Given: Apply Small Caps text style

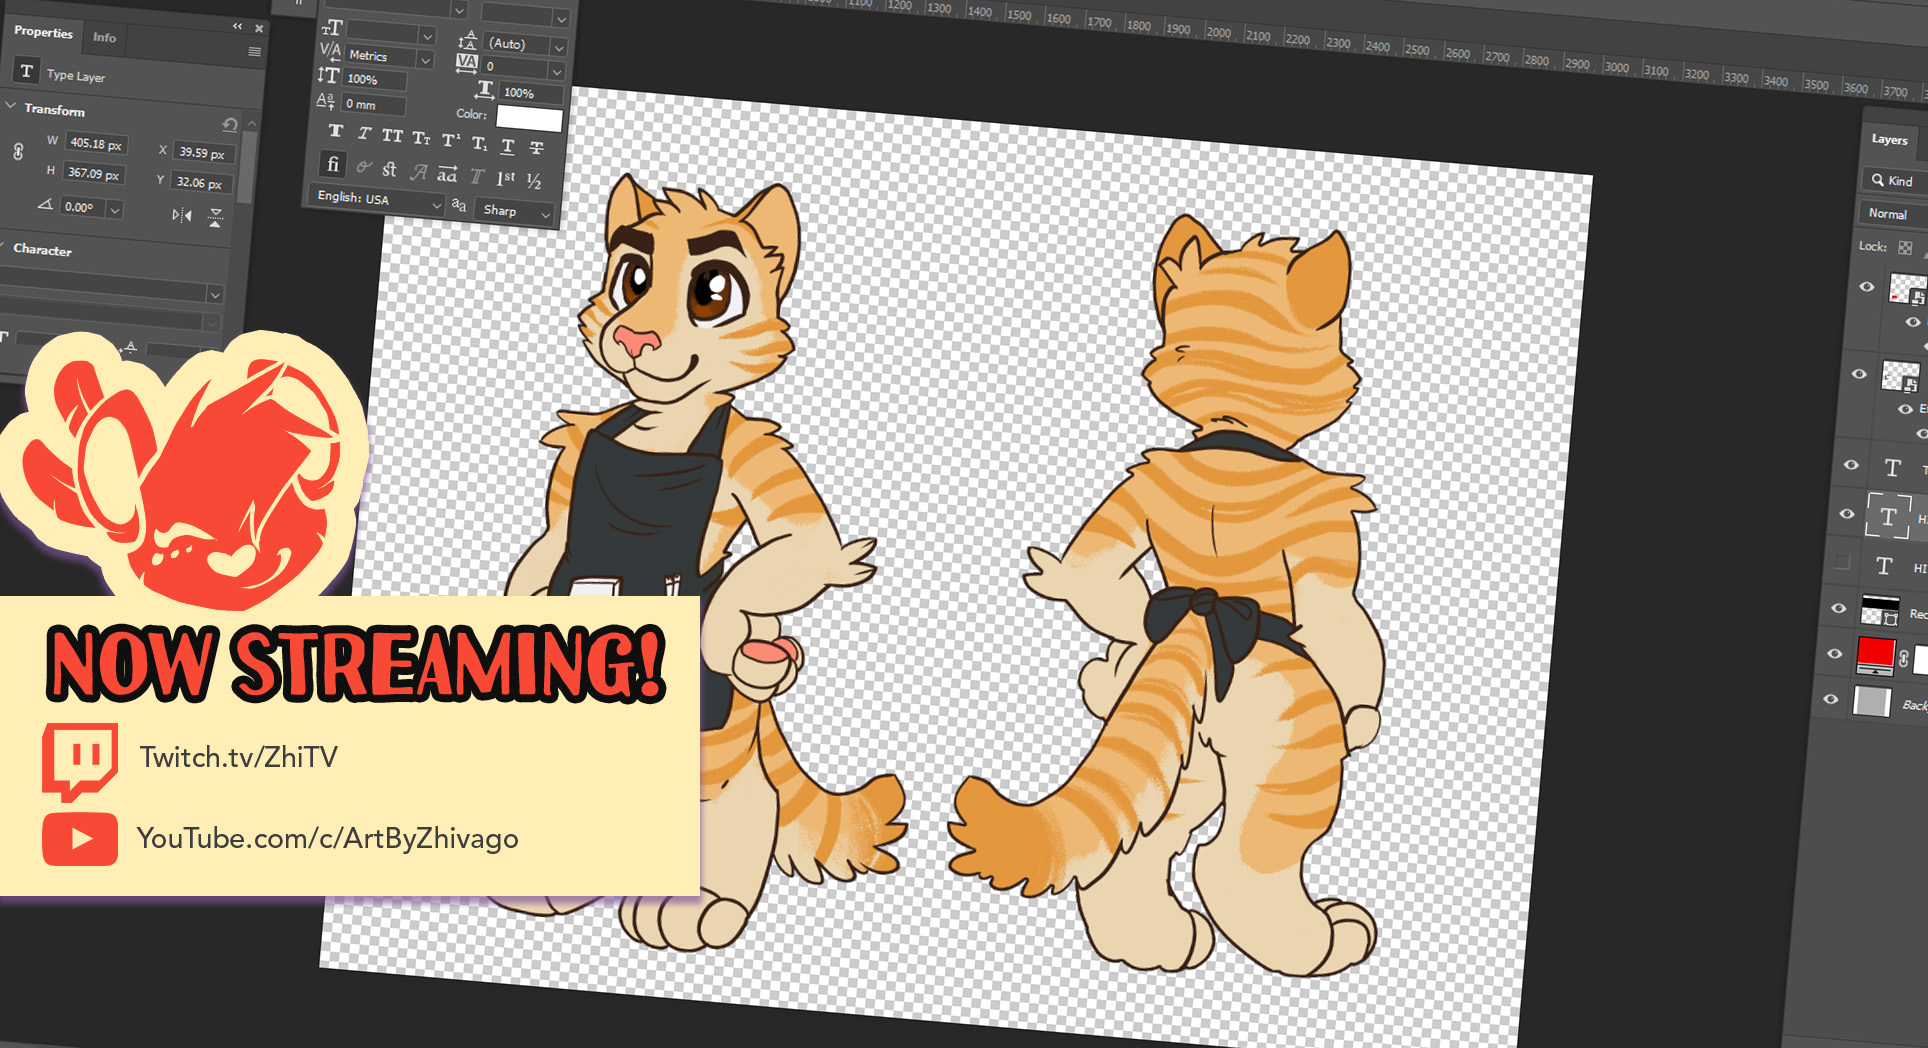Looking at the screenshot, I should coord(421,137).
